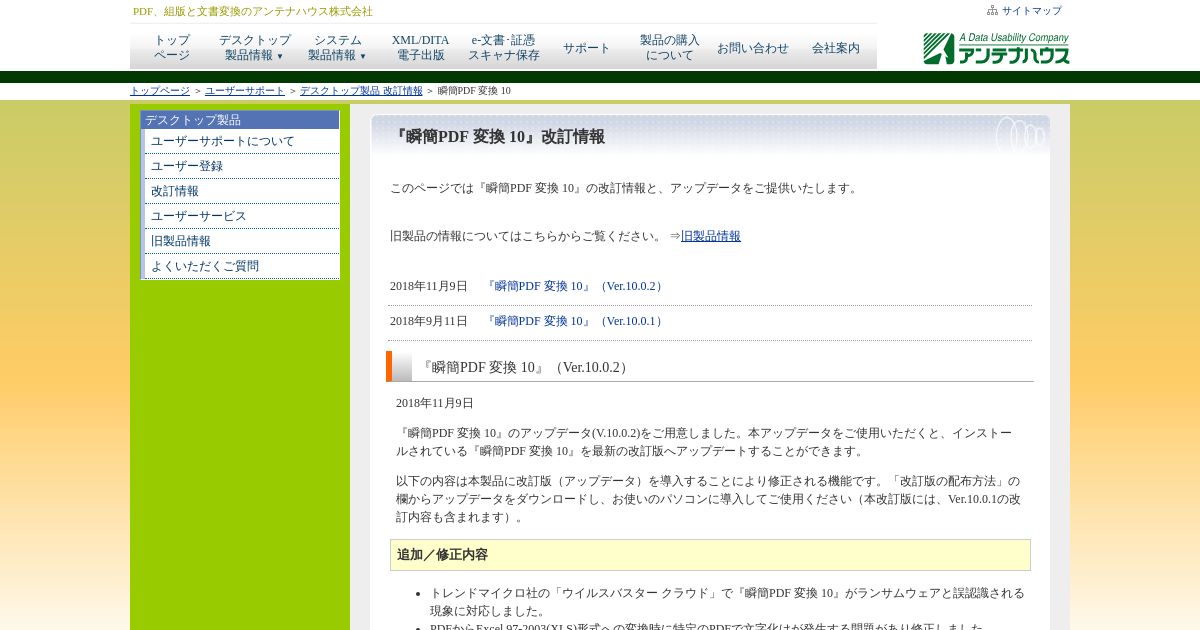Click the ユーザーサポート breadcrumb link

245,91
